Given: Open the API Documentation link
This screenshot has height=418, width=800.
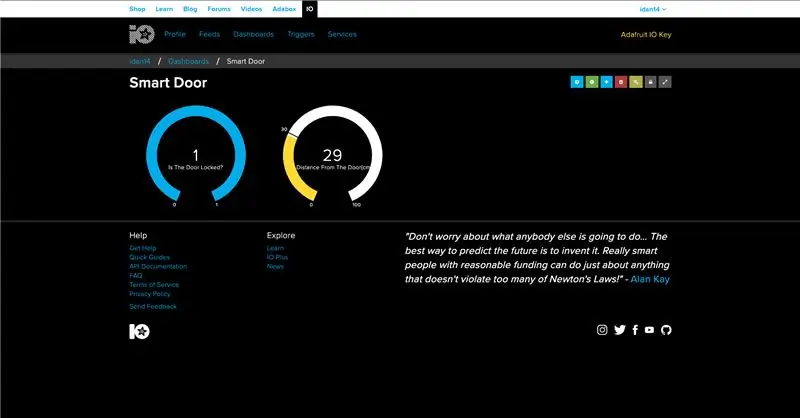Looking at the screenshot, I should (x=158, y=266).
